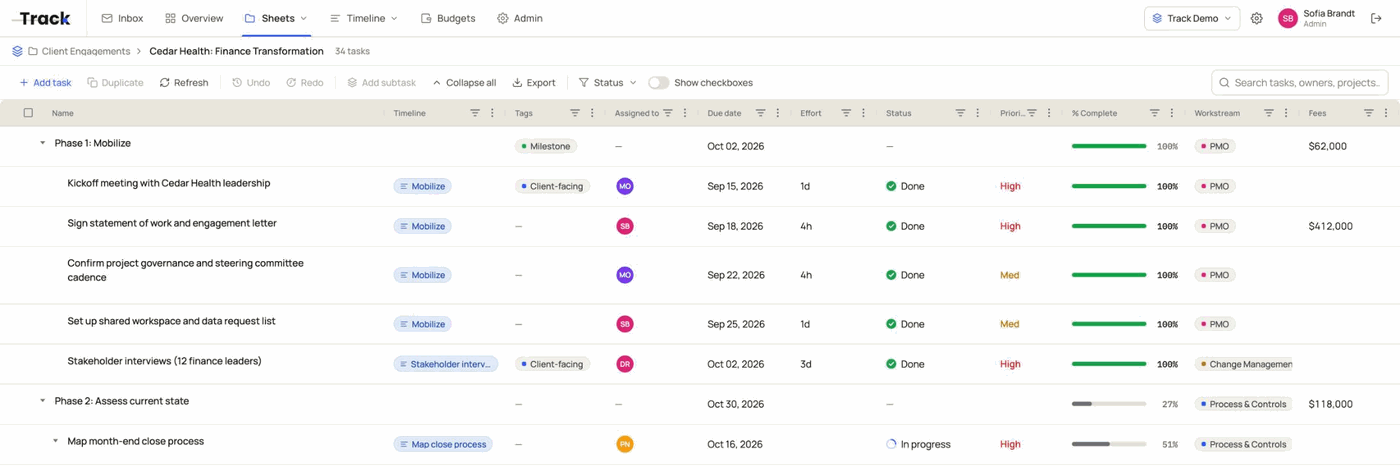Click the filter icon in the Workstream column
Viewport: 1400px width, 466px height.
pos(1269,113)
